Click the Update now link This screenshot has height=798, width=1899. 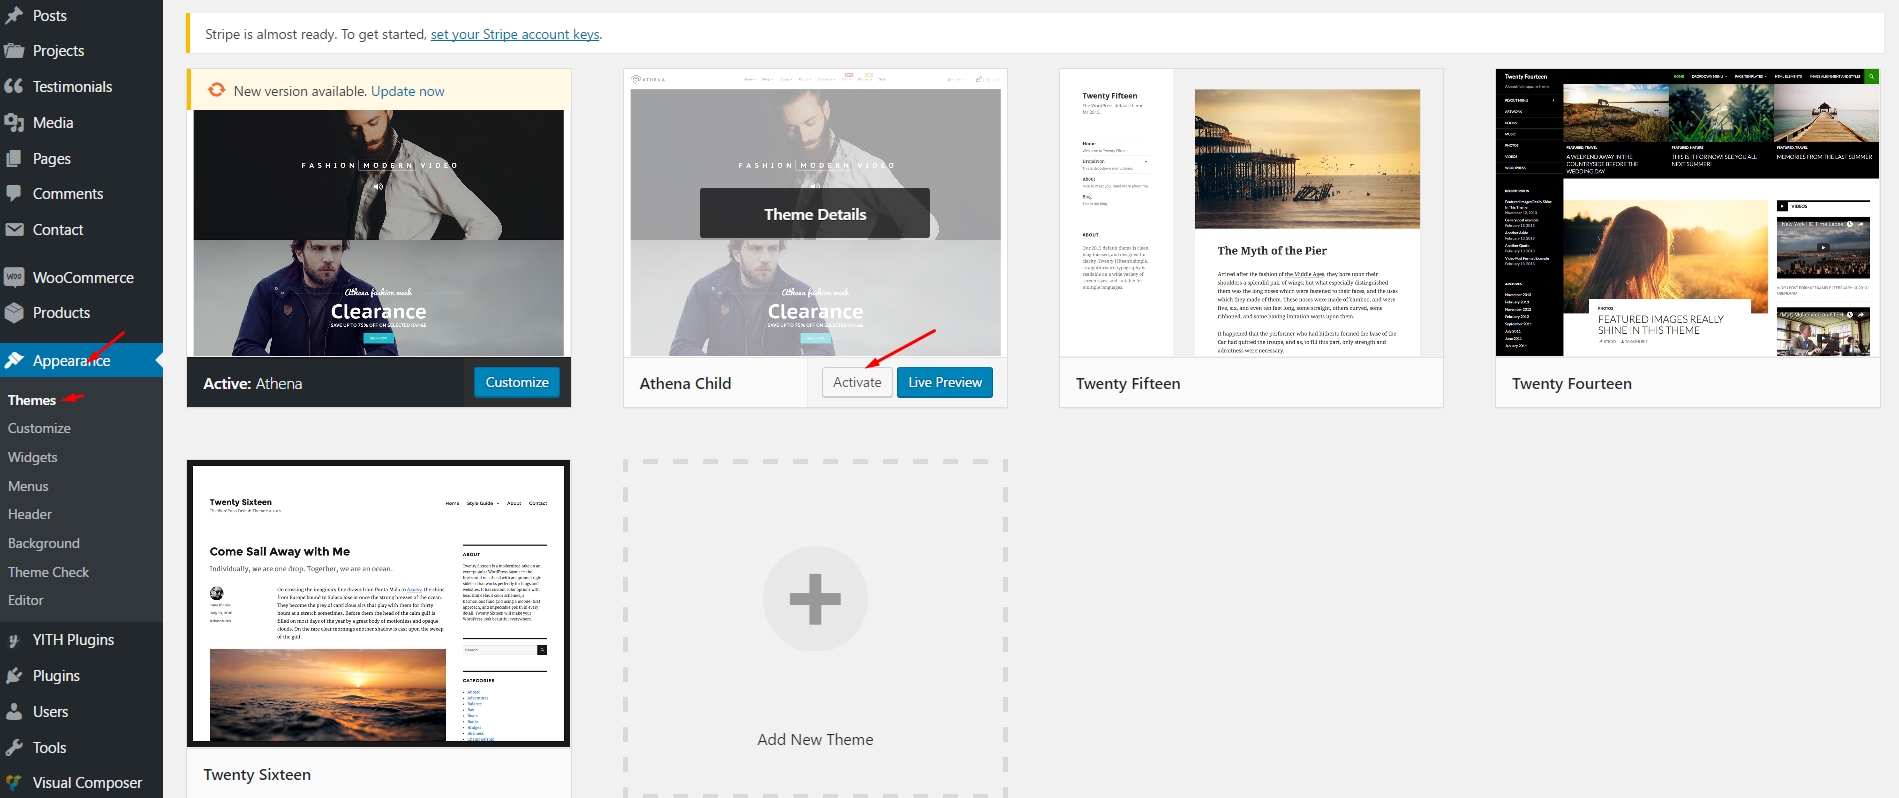[x=407, y=91]
